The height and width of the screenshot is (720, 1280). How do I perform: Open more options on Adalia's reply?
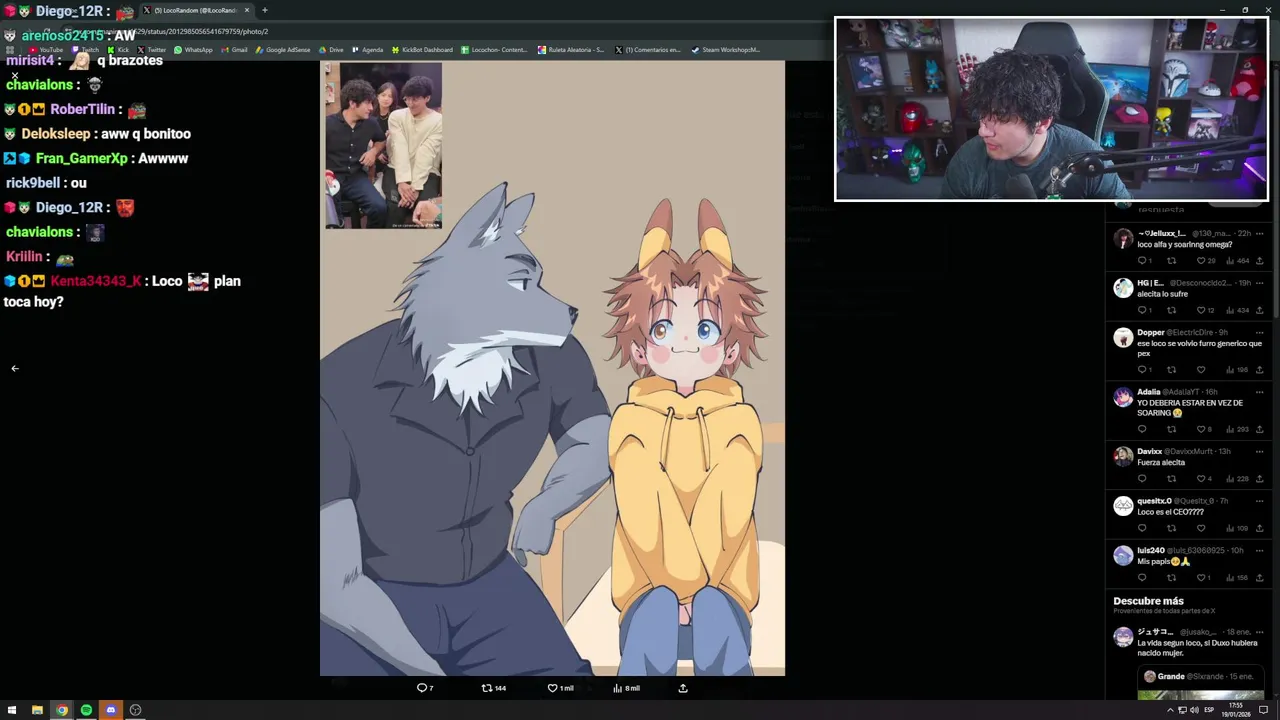tap(1260, 392)
